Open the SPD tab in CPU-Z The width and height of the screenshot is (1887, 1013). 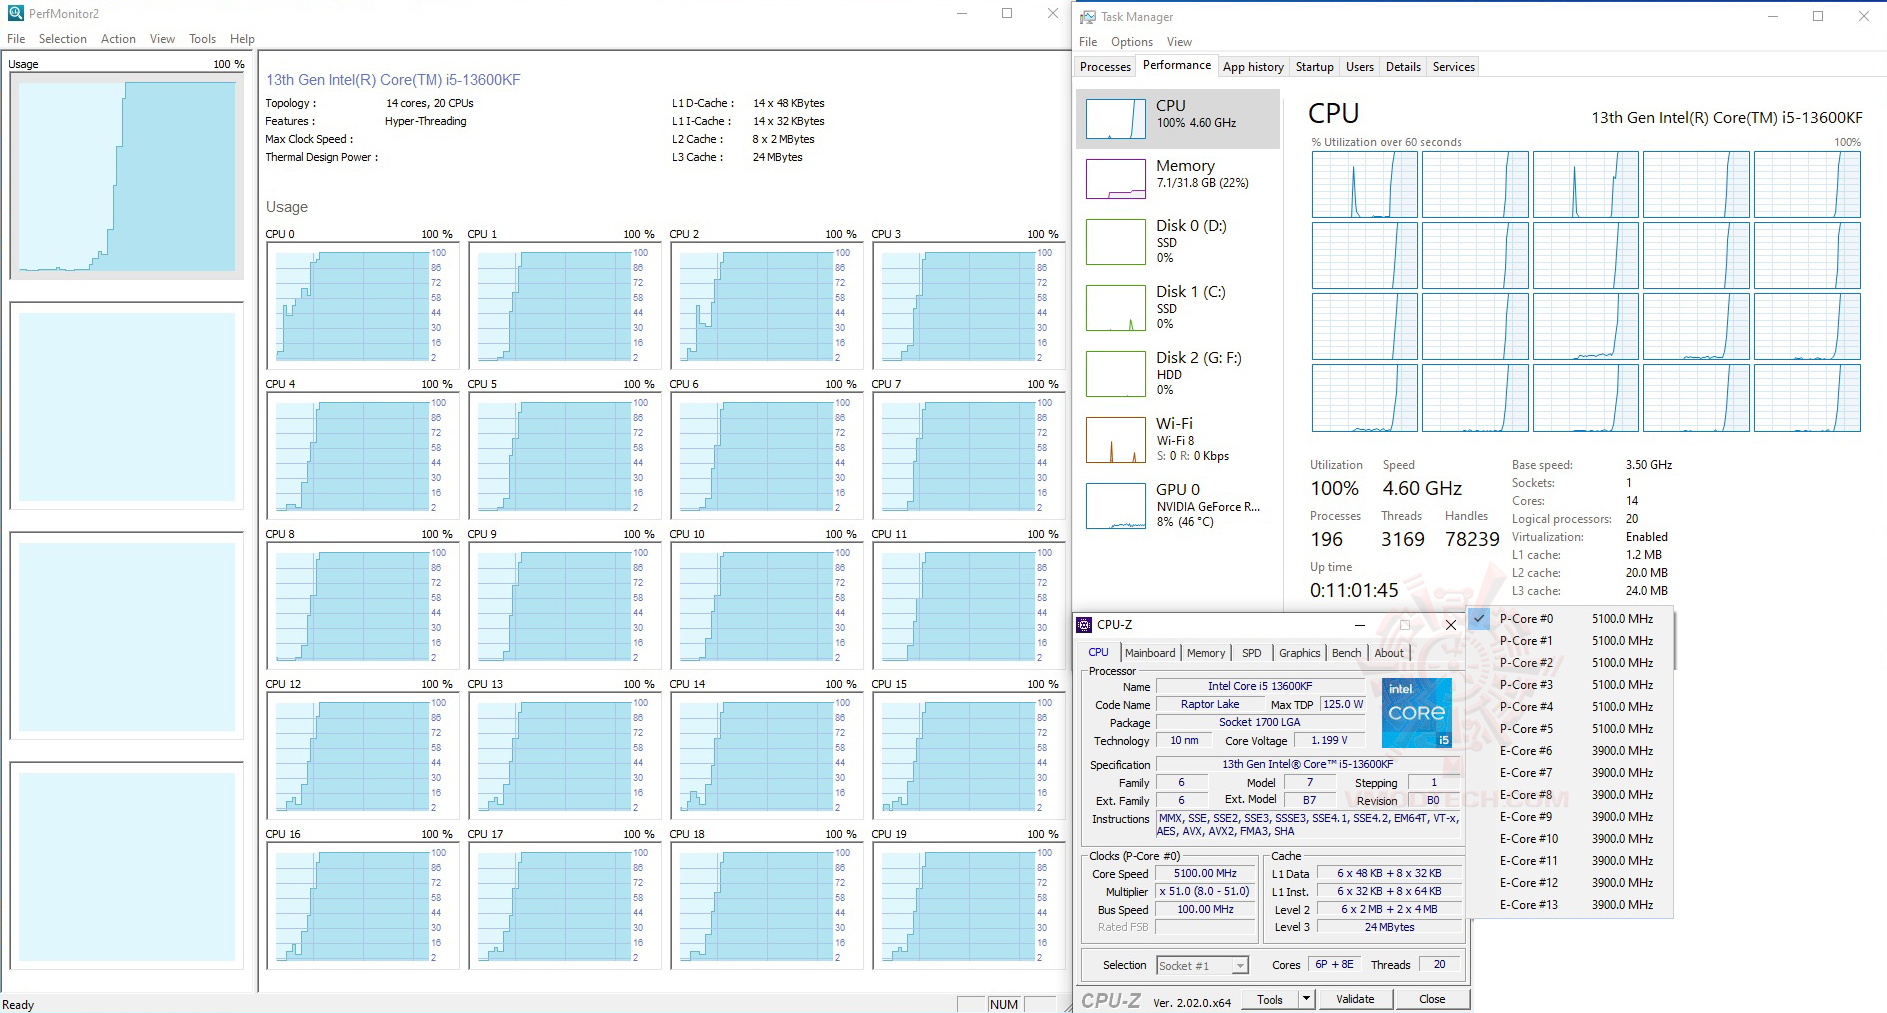[1252, 653]
